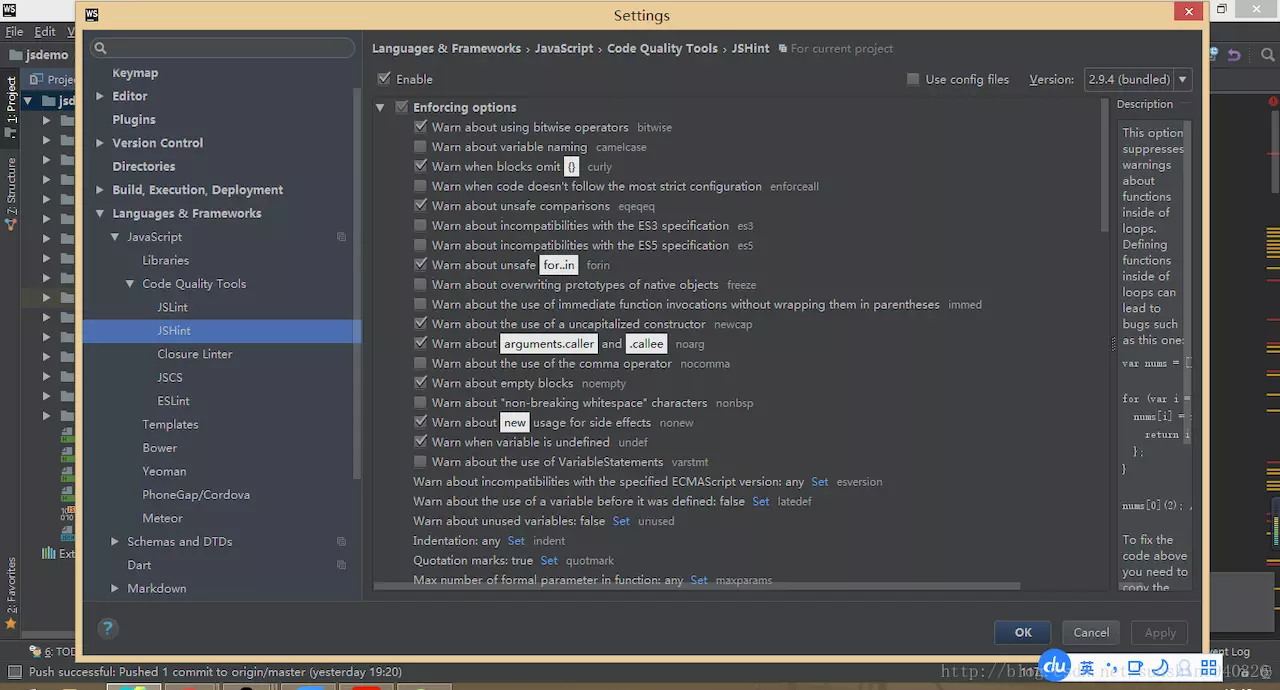
Task: Open the Edit menu in WebStorm
Action: [x=45, y=32]
